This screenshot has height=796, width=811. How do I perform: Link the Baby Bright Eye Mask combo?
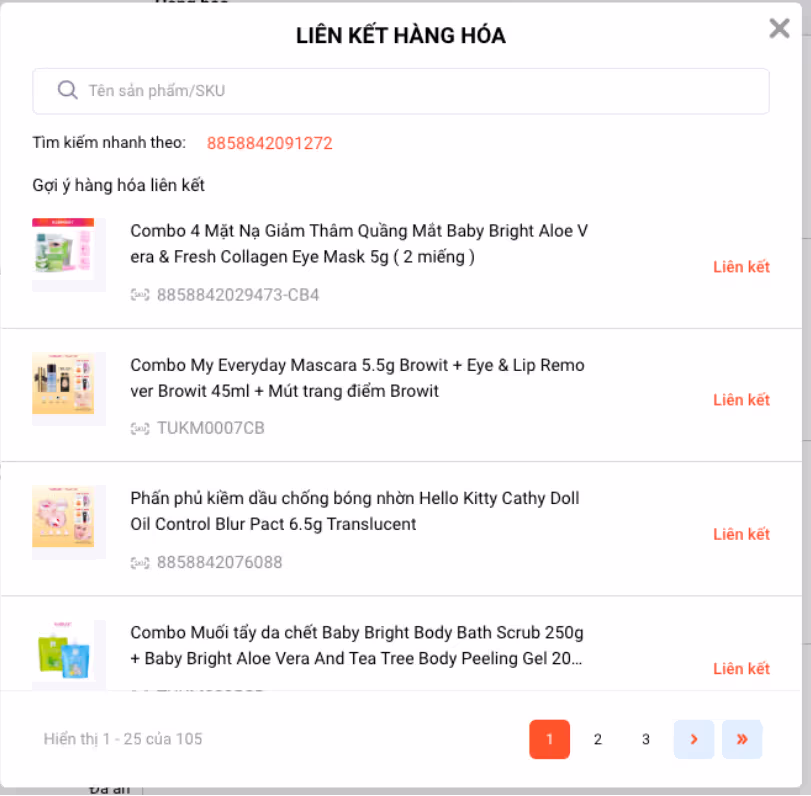point(741,267)
